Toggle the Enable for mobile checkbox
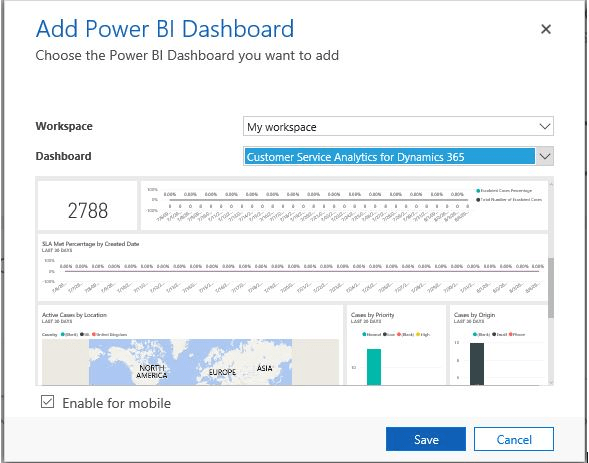Image resolution: width=589 pixels, height=463 pixels. pos(47,402)
